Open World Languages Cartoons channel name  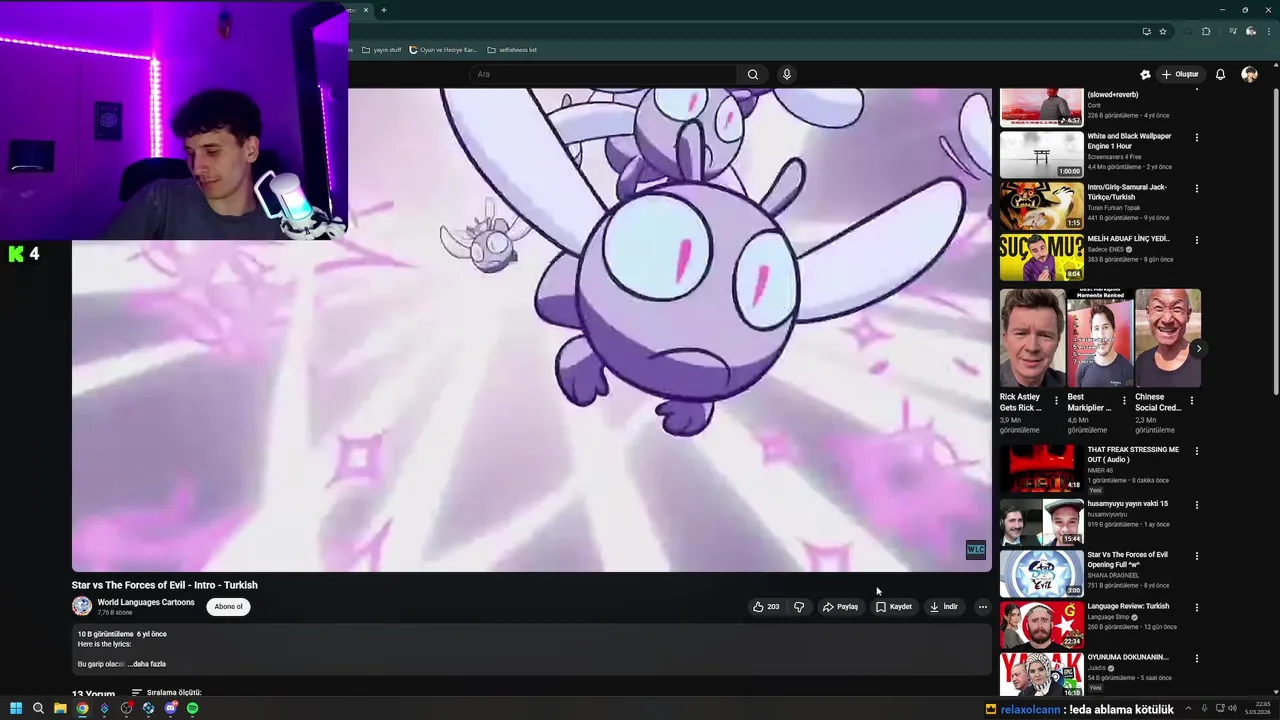click(x=146, y=602)
